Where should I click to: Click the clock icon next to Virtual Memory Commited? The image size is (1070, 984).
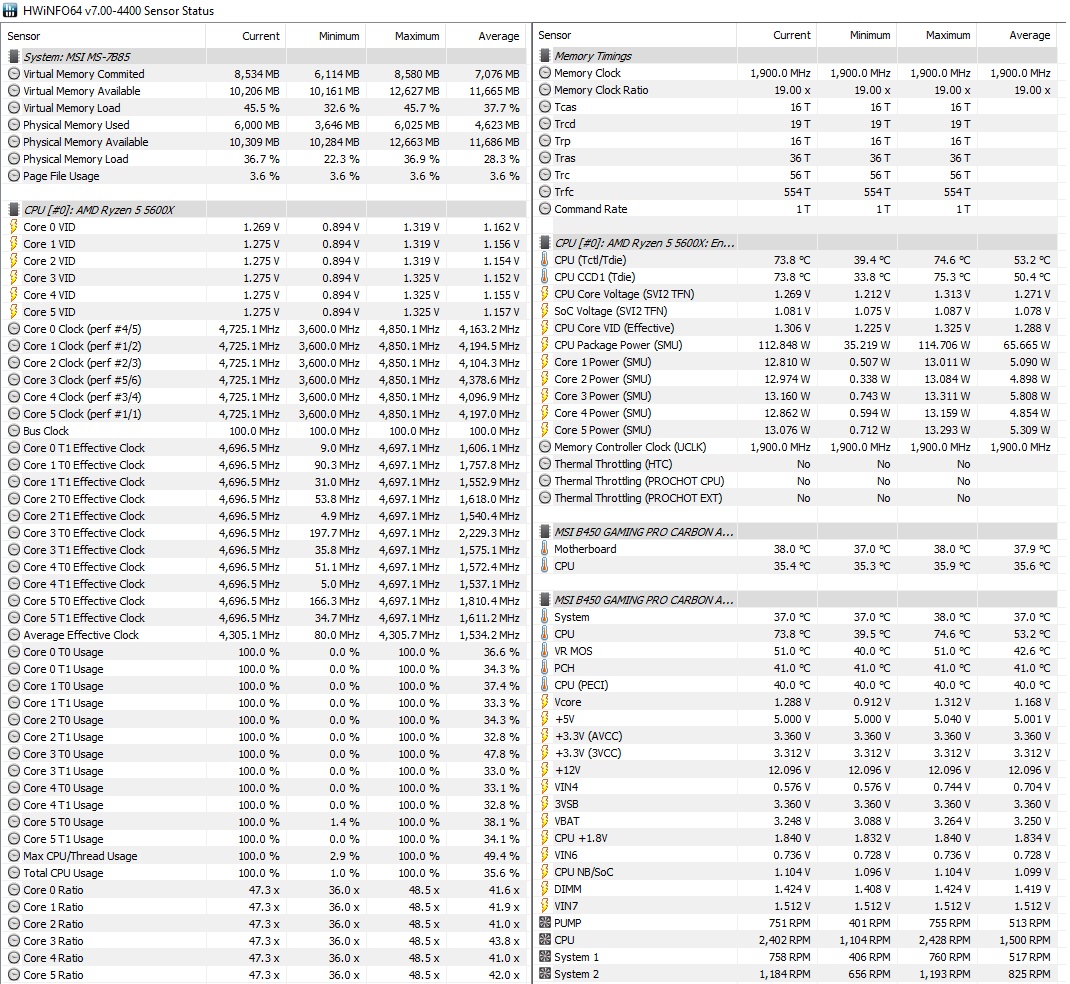tap(14, 74)
